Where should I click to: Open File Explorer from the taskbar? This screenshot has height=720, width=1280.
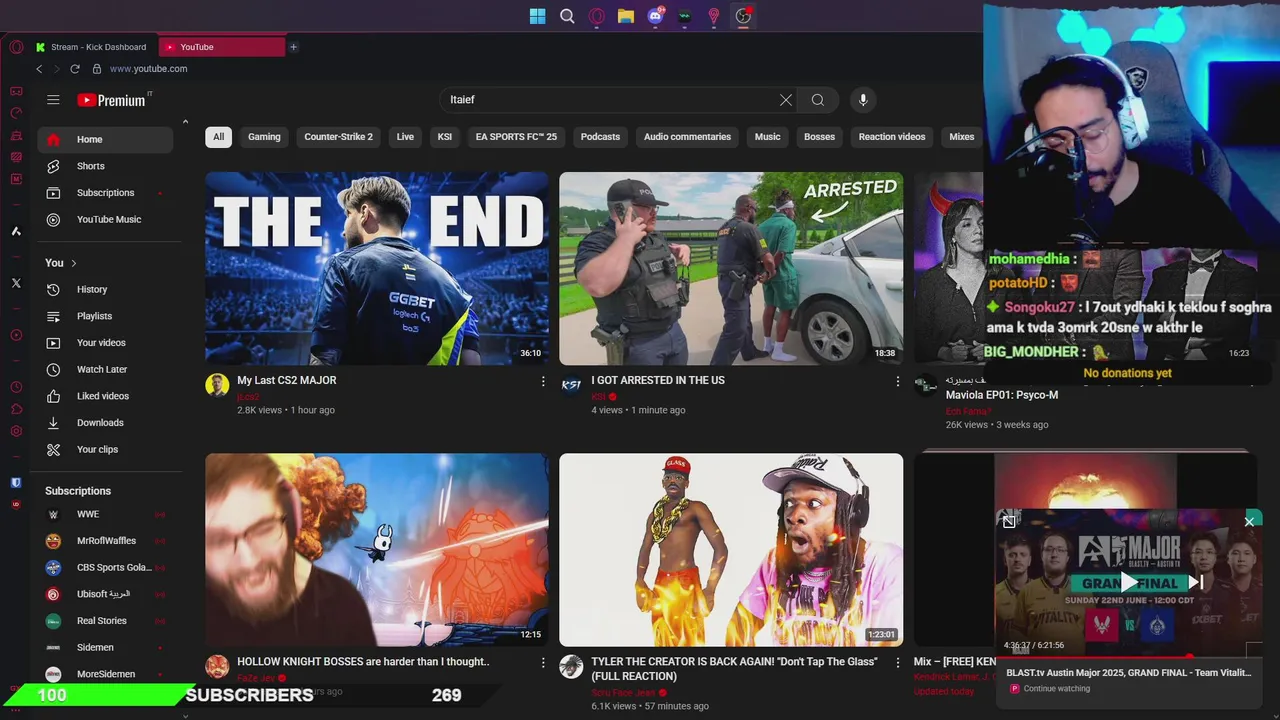tap(626, 16)
